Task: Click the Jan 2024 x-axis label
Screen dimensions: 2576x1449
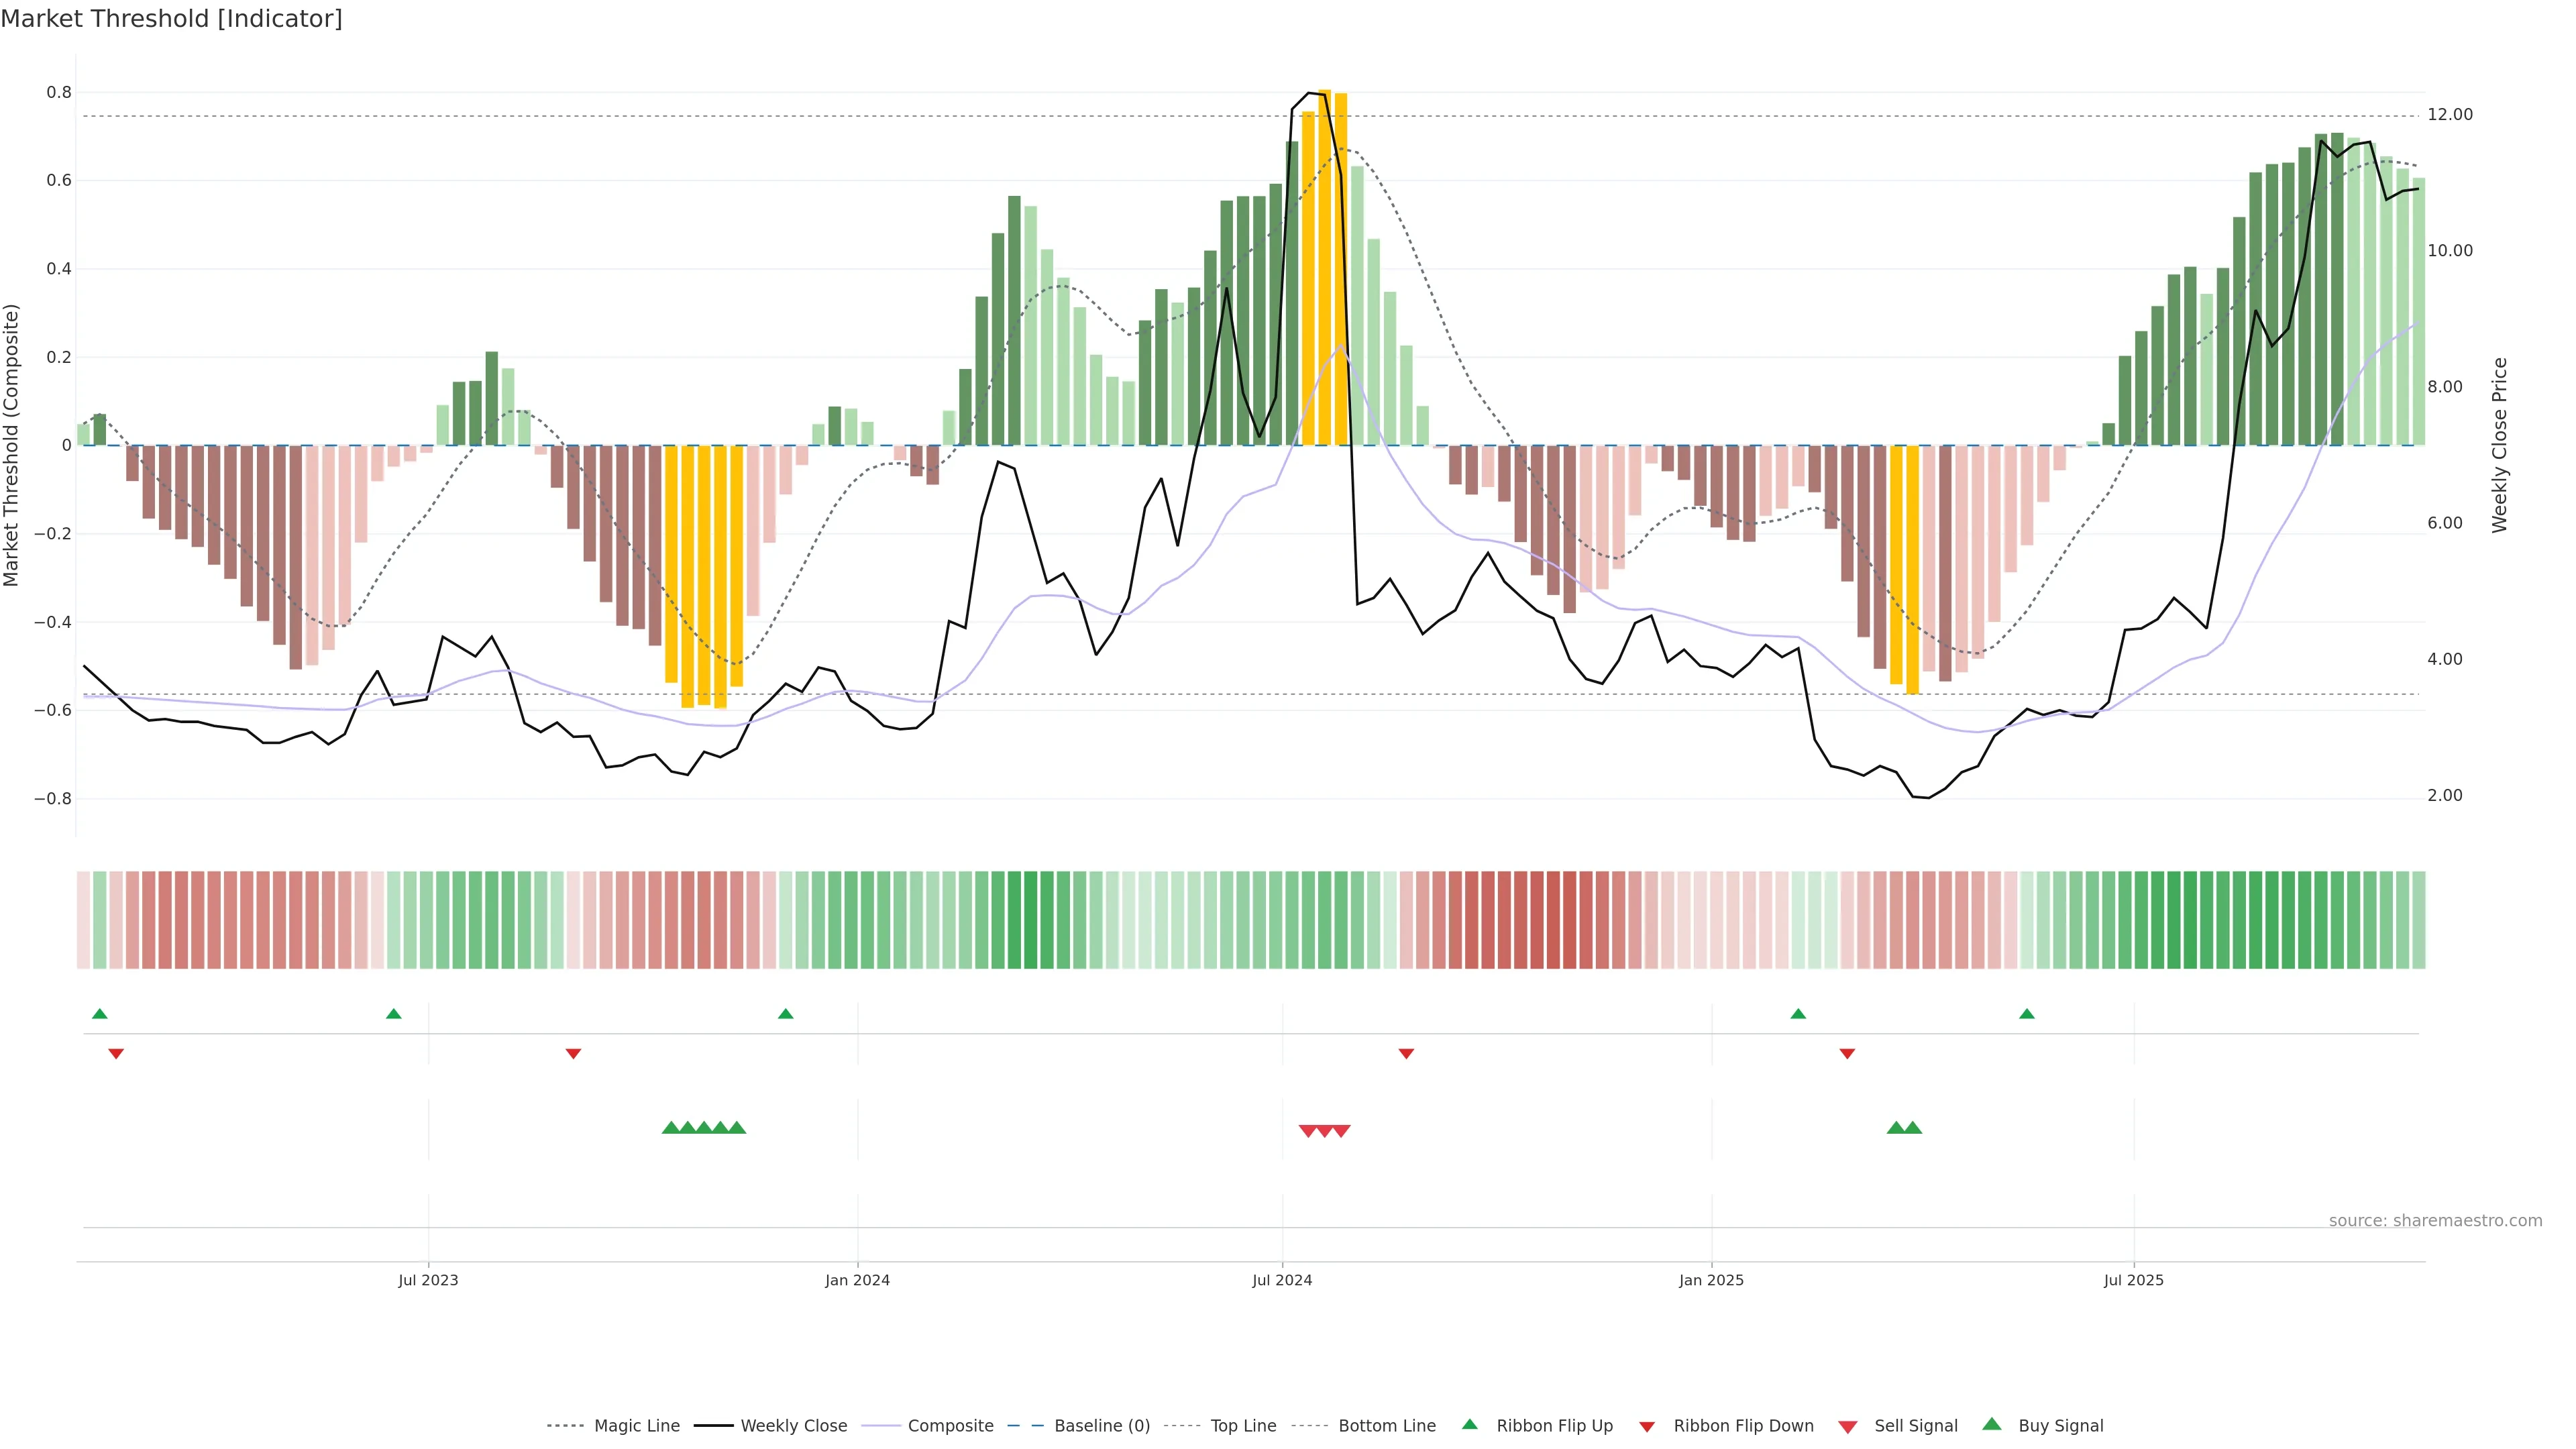Action: [857, 1280]
